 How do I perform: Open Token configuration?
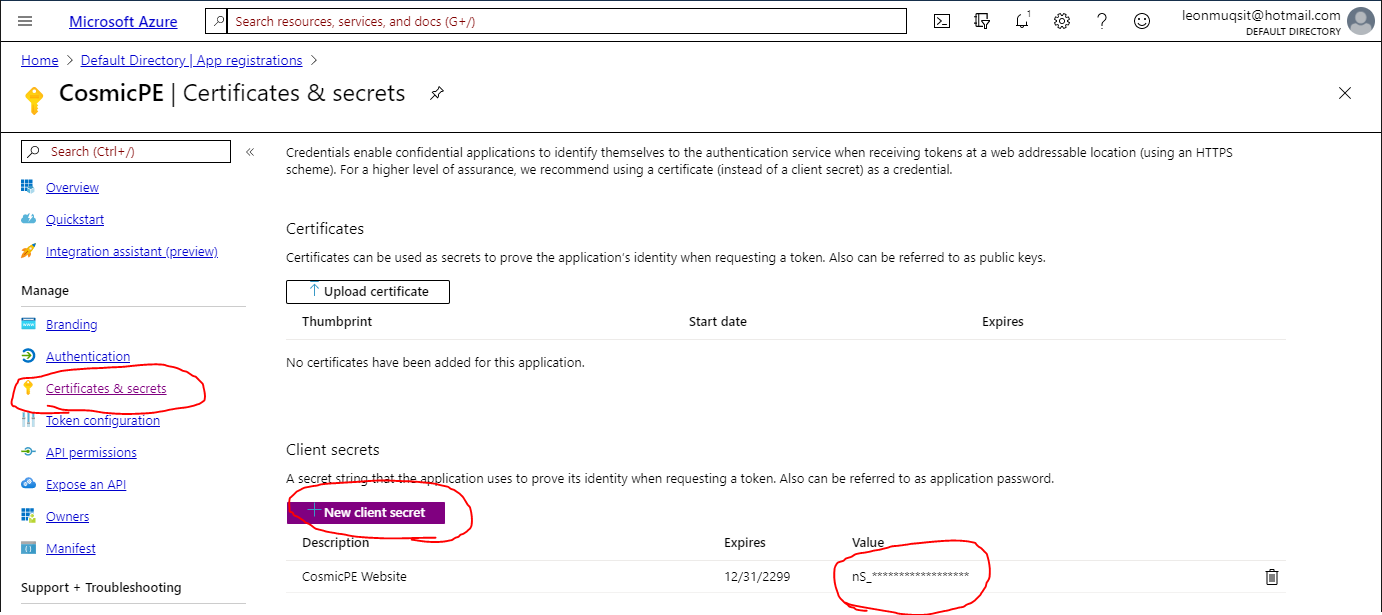click(103, 420)
